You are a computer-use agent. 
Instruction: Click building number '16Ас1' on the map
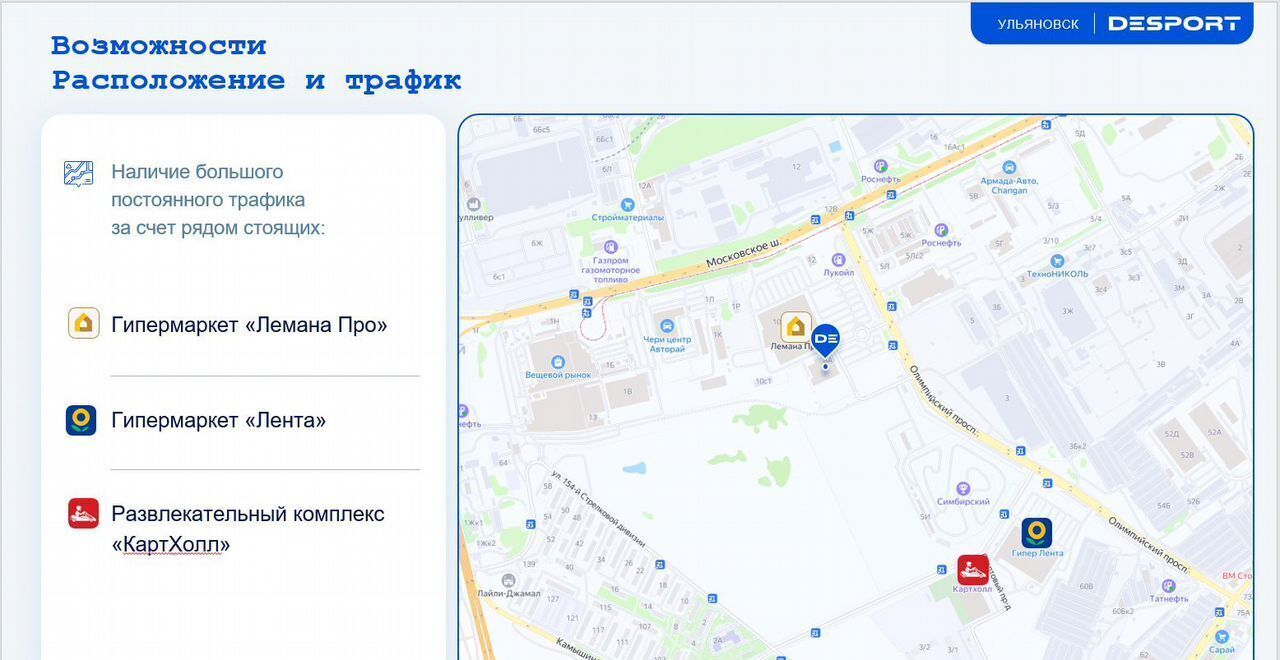[954, 147]
